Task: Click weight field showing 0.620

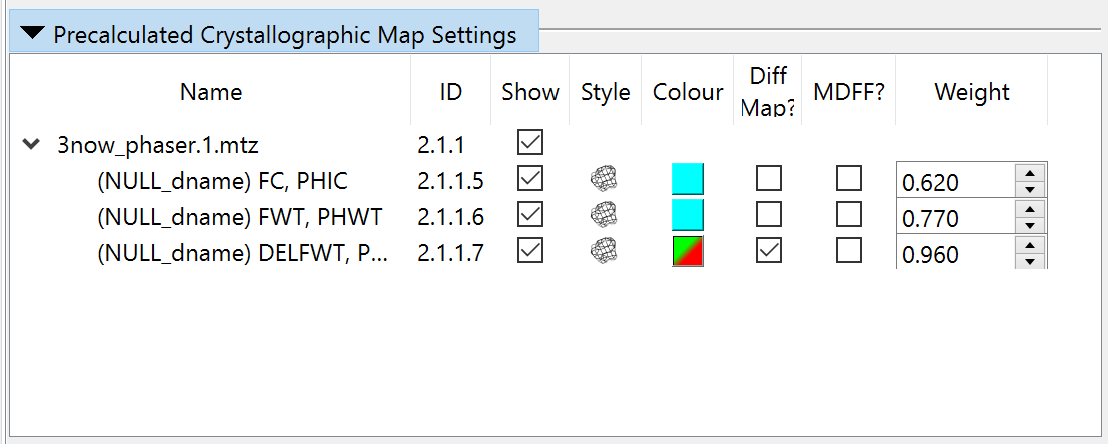Action: (954, 182)
